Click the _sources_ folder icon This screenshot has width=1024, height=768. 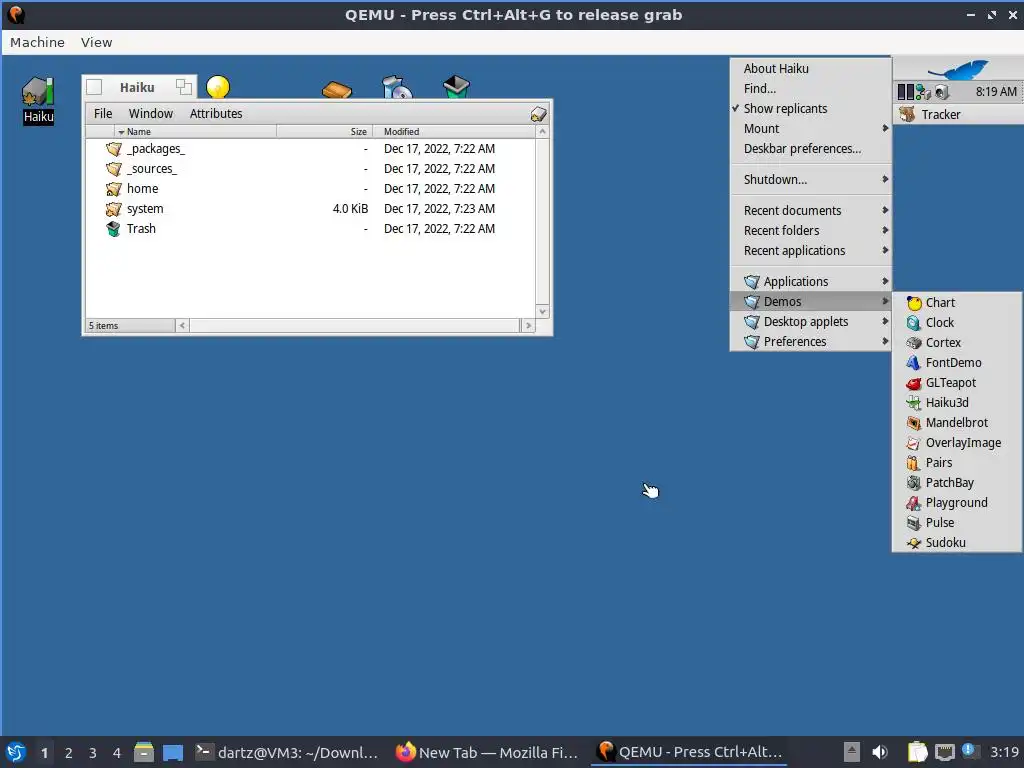pyautogui.click(x=114, y=168)
